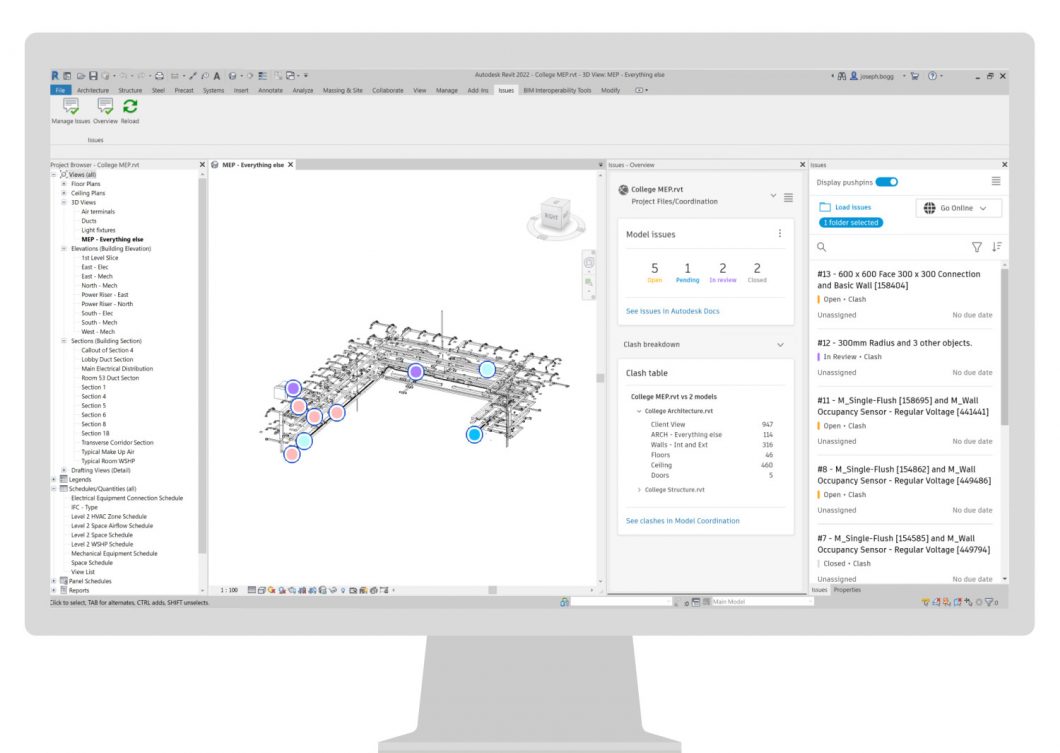Select Level 2 HVAC Zone Schedule
This screenshot has height=753, width=1060.
pos(109,516)
